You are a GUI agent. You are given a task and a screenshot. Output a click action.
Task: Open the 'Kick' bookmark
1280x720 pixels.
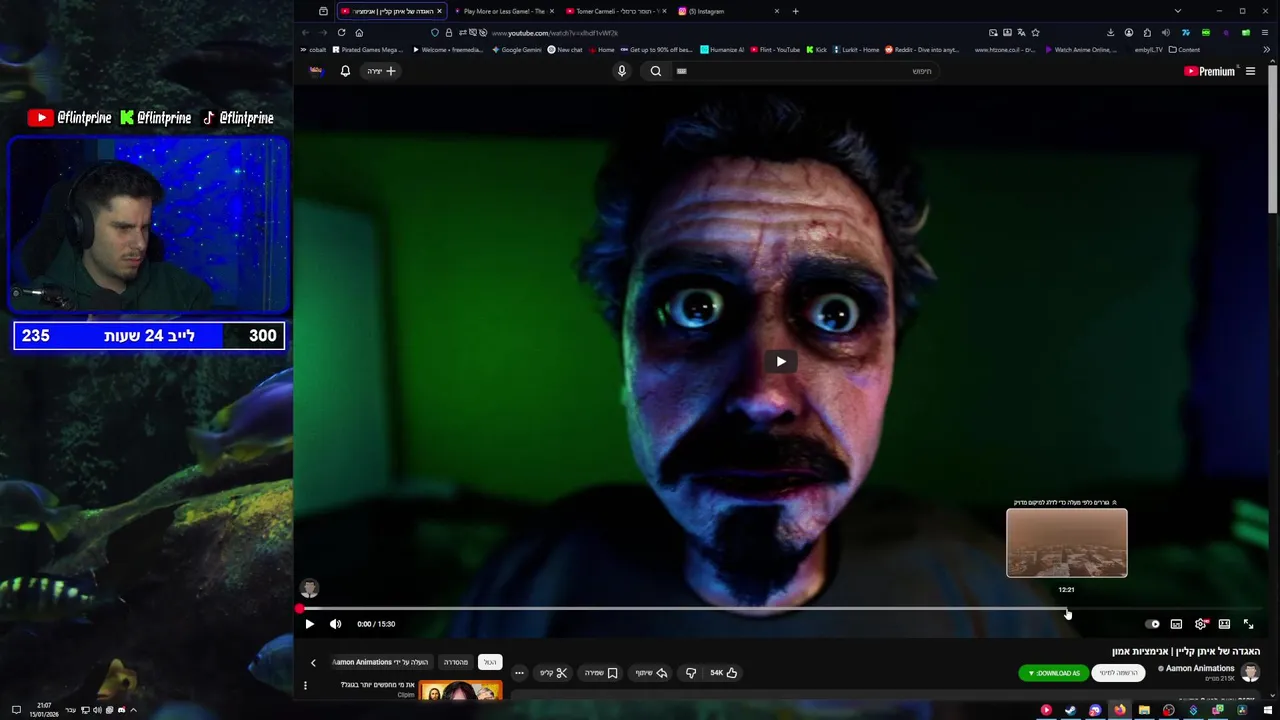[816, 49]
